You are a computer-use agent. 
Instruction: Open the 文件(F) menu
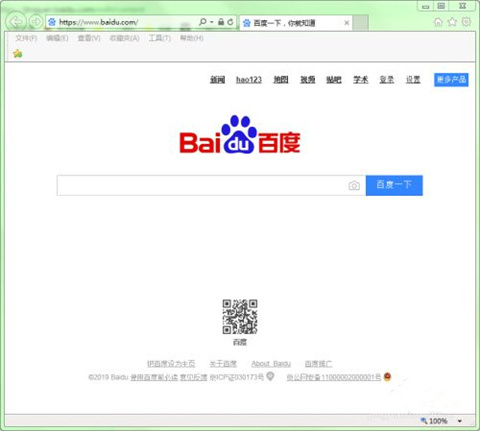click(x=26, y=38)
